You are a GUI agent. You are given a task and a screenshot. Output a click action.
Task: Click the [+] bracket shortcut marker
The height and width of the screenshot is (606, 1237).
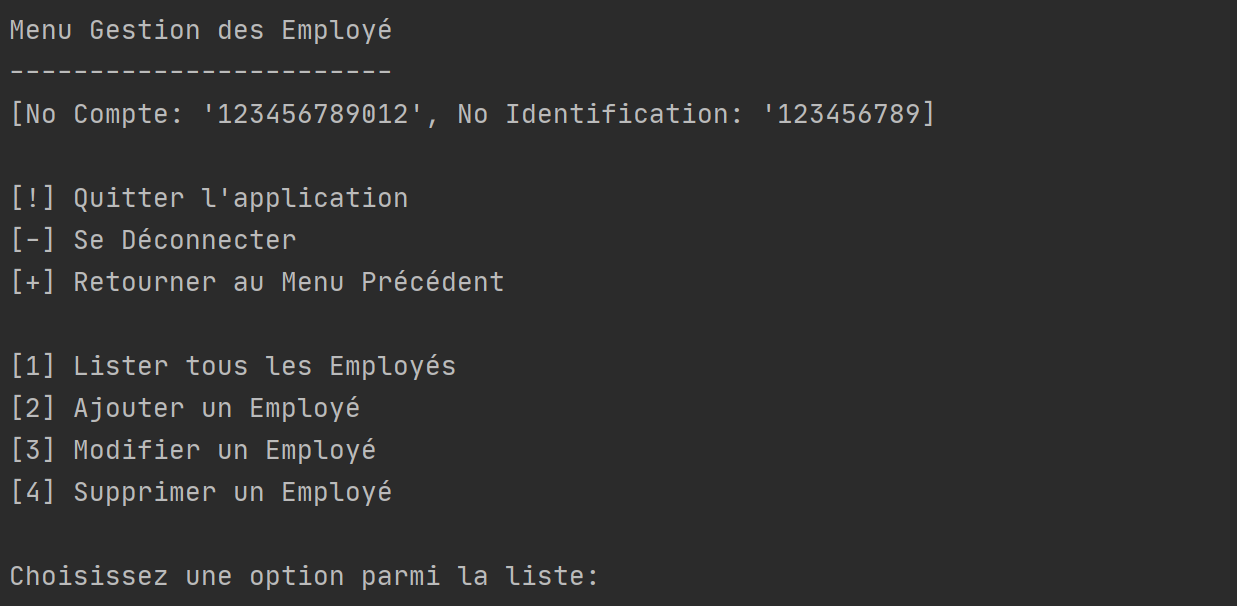coord(33,282)
